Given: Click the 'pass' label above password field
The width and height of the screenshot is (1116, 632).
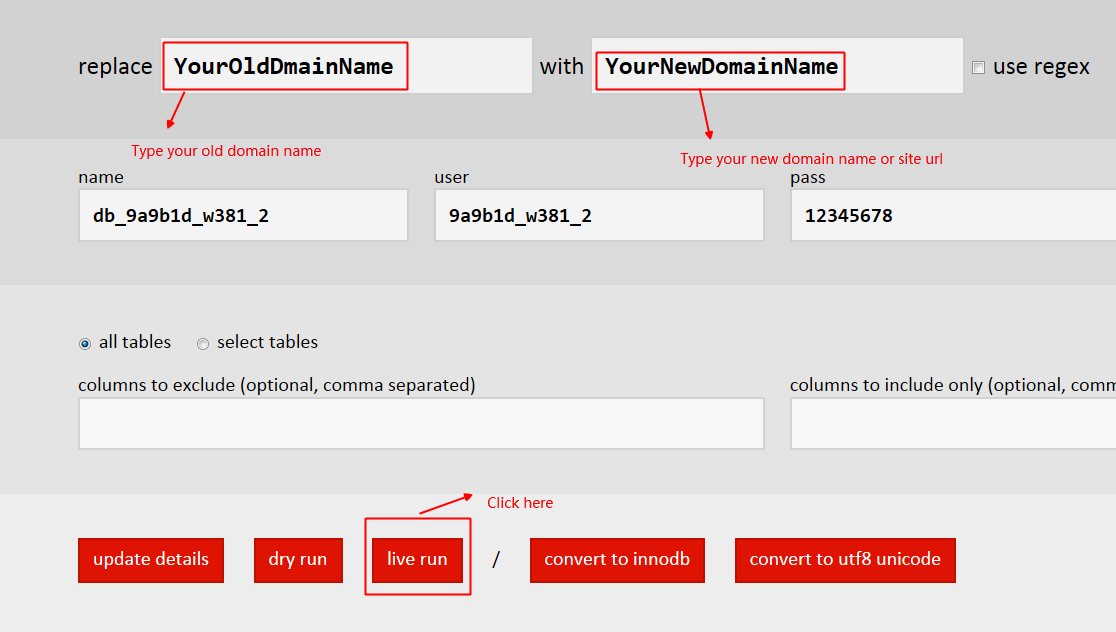Looking at the screenshot, I should click(808, 178).
